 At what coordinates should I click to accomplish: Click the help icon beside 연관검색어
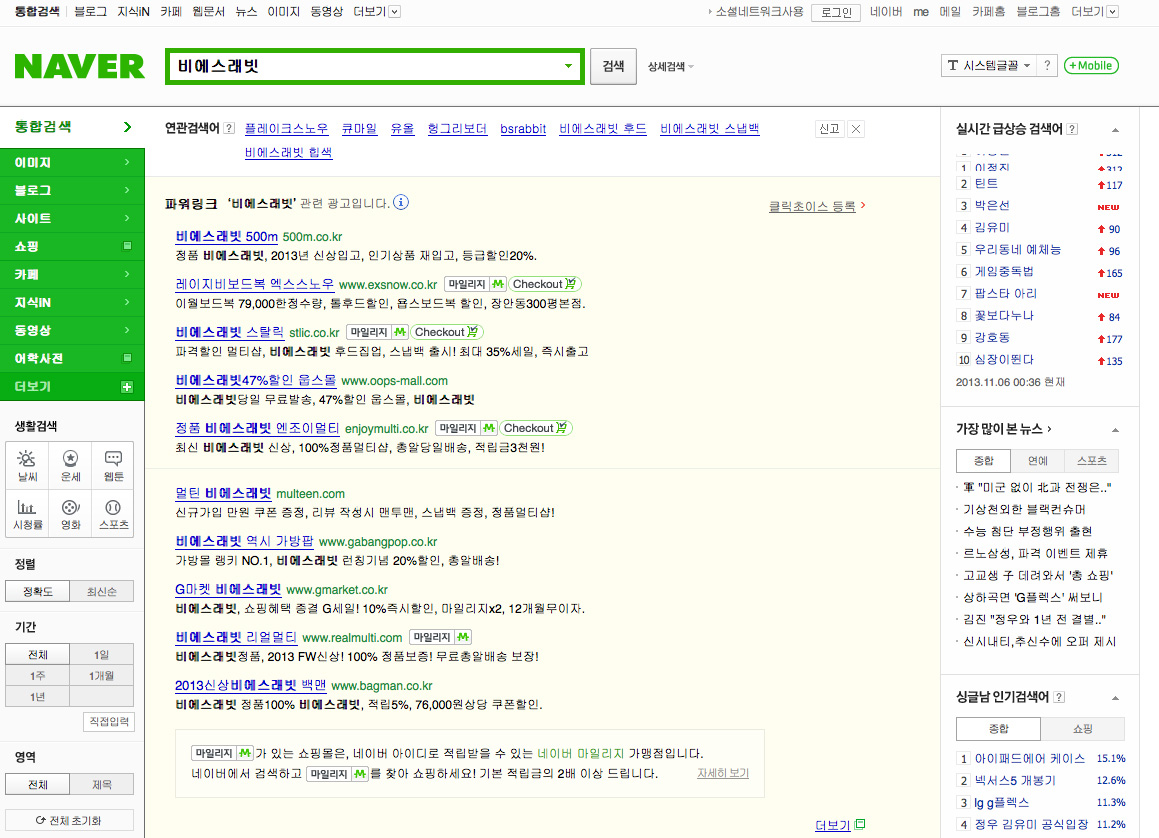pos(229,128)
